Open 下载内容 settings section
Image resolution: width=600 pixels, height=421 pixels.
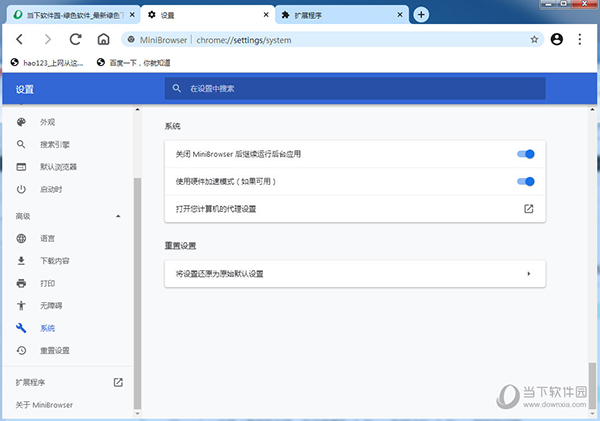(55, 261)
